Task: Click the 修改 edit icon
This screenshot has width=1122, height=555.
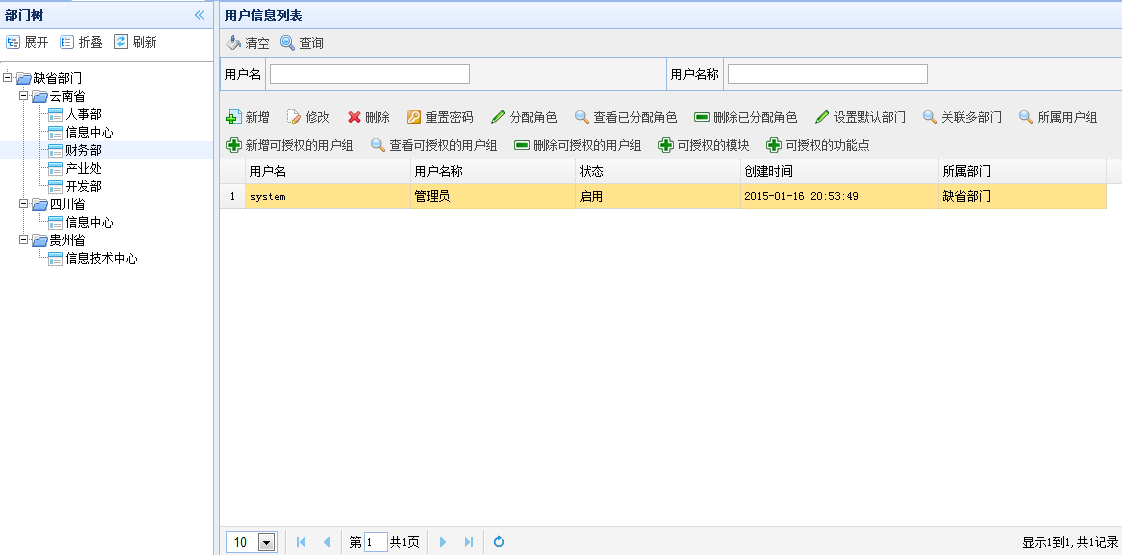Action: coord(293,117)
